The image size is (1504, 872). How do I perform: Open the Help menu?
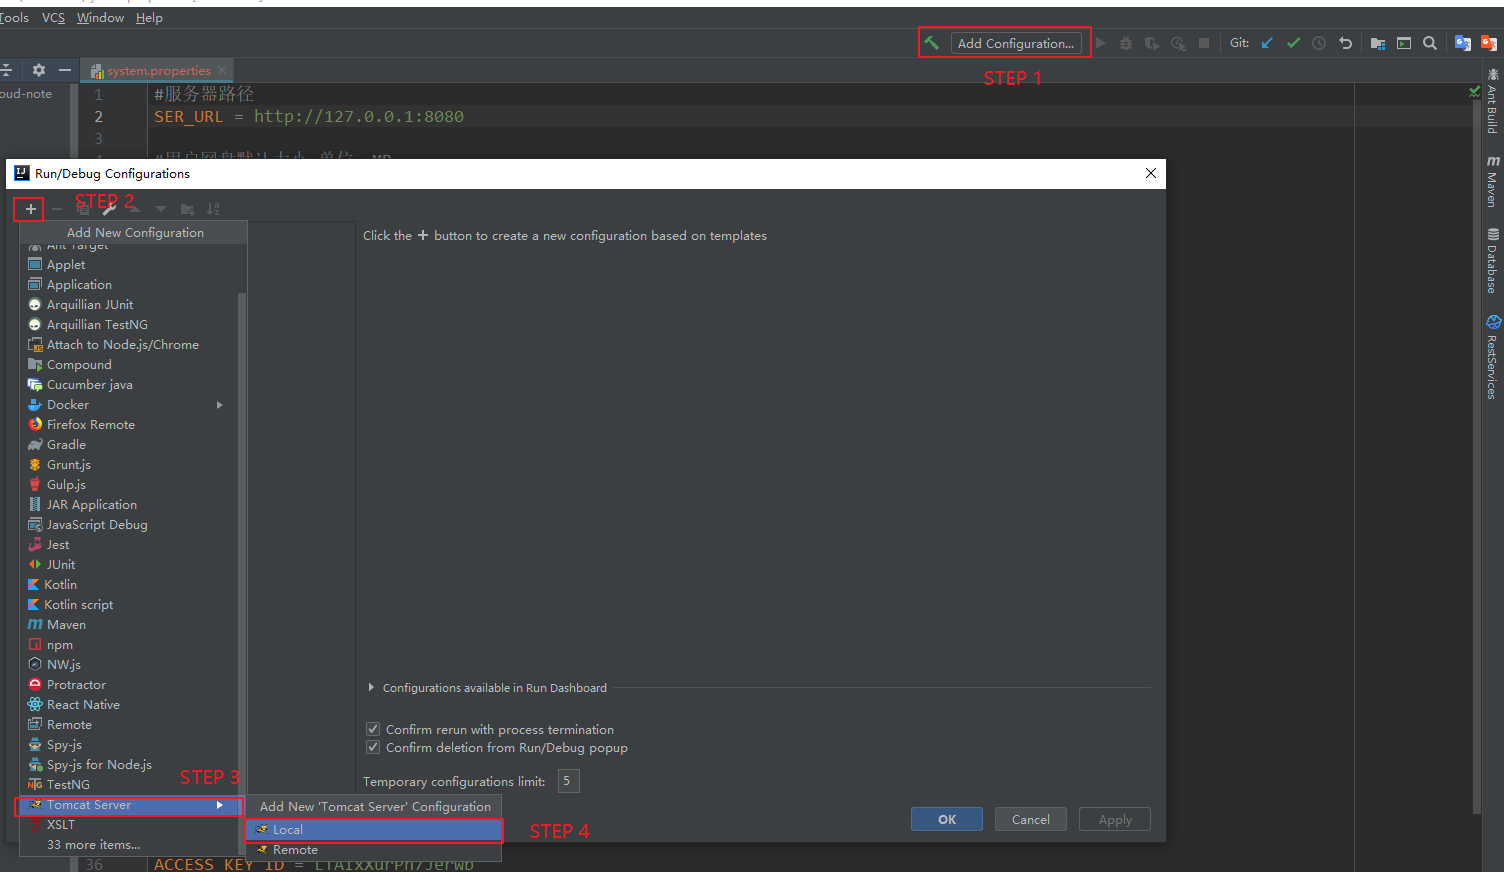coord(149,17)
